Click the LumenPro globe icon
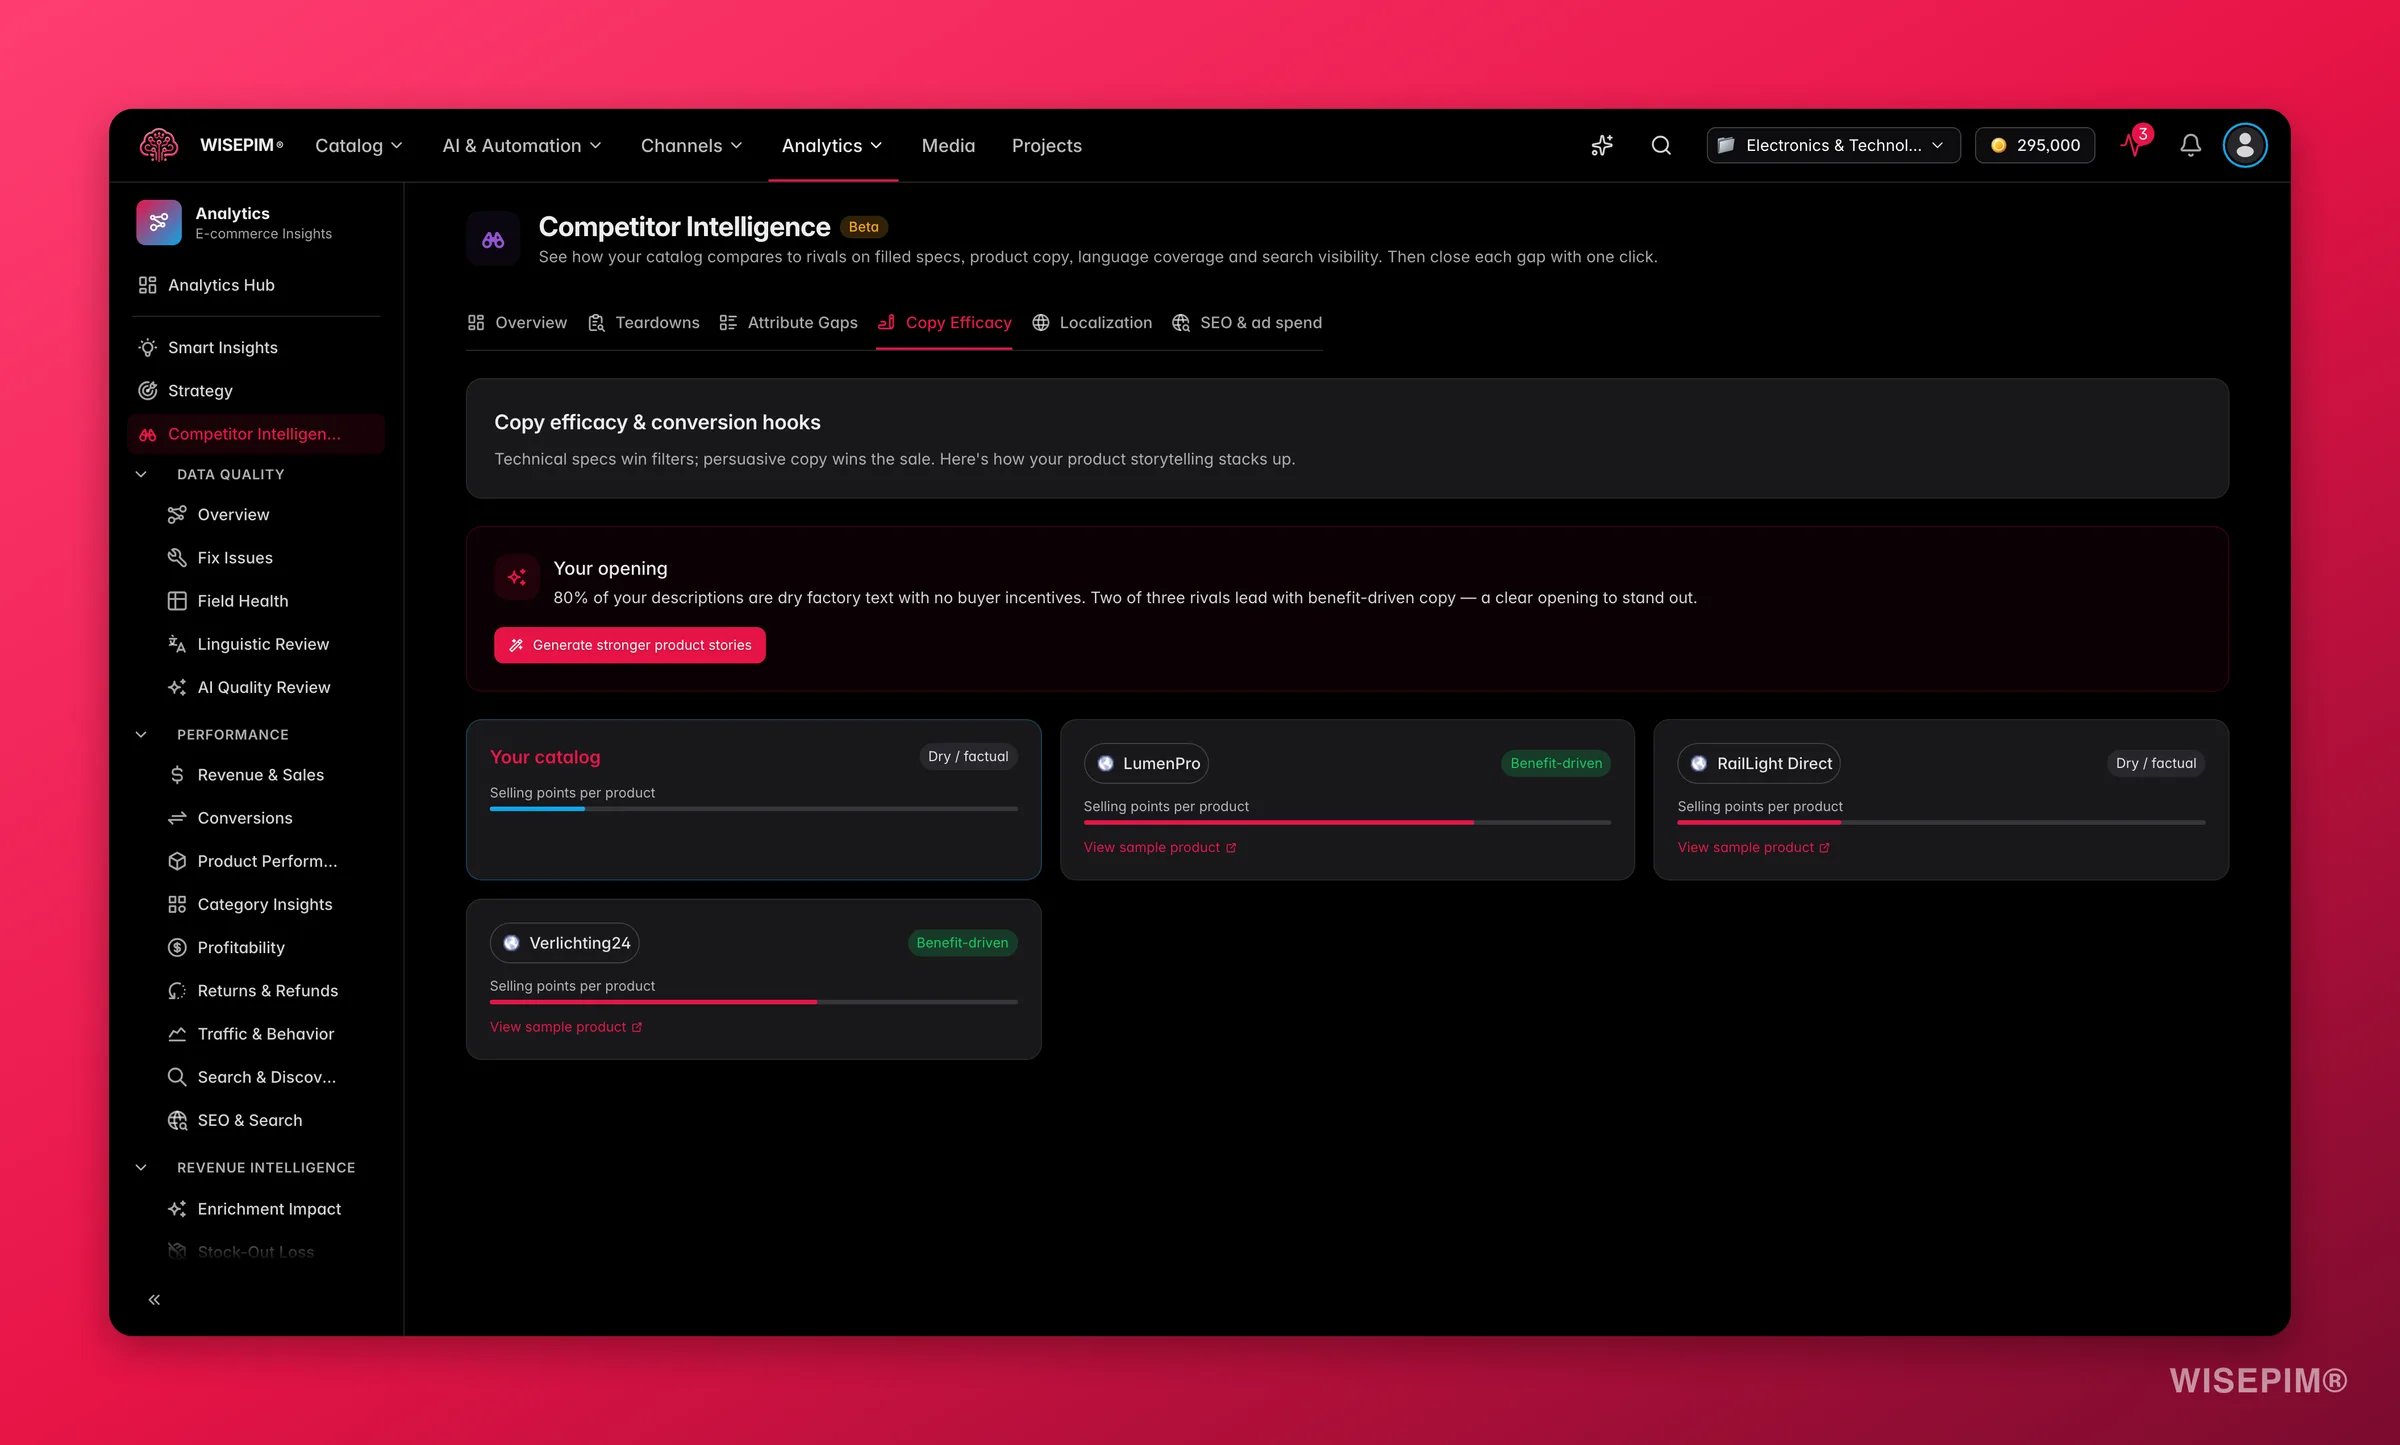Viewport: 2400px width, 1445px height. click(x=1105, y=763)
